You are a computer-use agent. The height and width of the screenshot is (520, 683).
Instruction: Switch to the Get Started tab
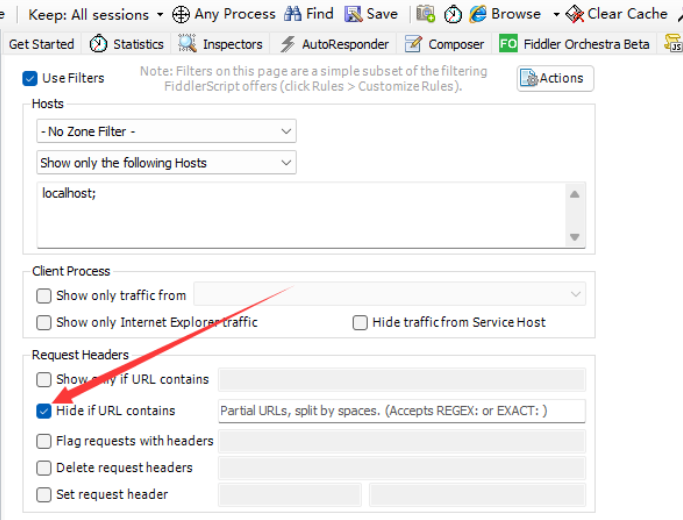click(x=41, y=44)
